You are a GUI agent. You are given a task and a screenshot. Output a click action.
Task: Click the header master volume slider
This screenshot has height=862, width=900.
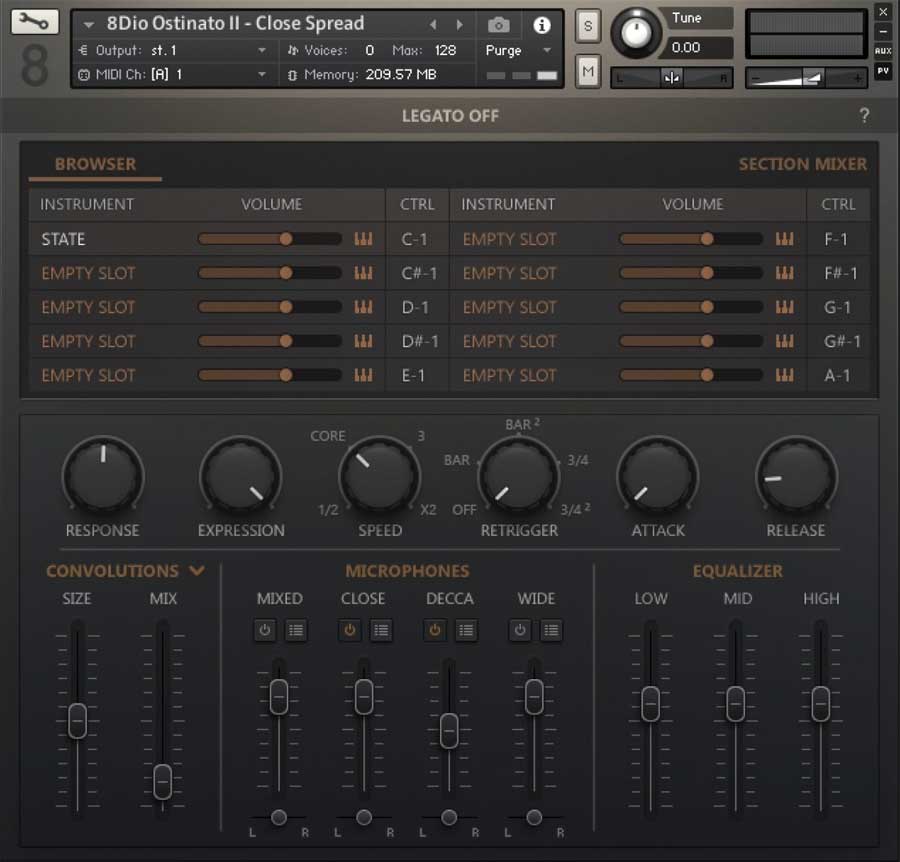(x=805, y=77)
